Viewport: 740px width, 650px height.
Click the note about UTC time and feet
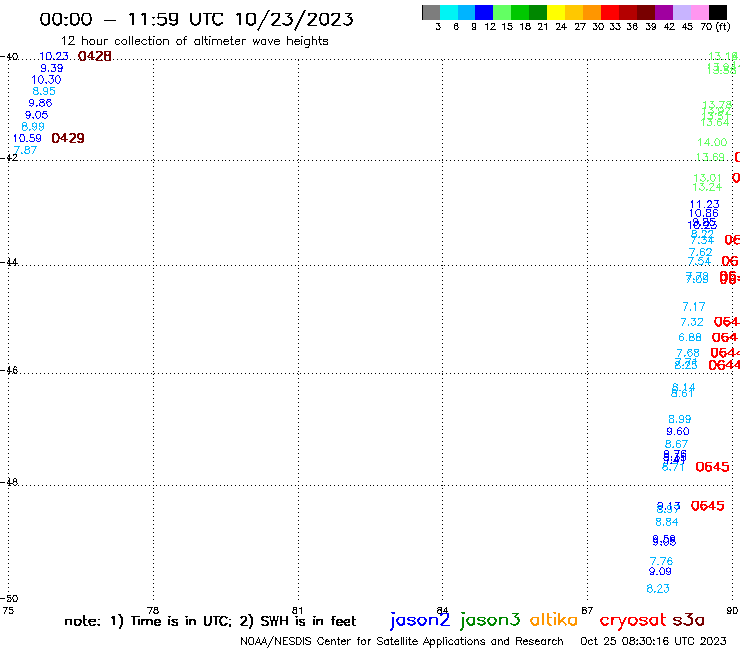click(x=210, y=621)
